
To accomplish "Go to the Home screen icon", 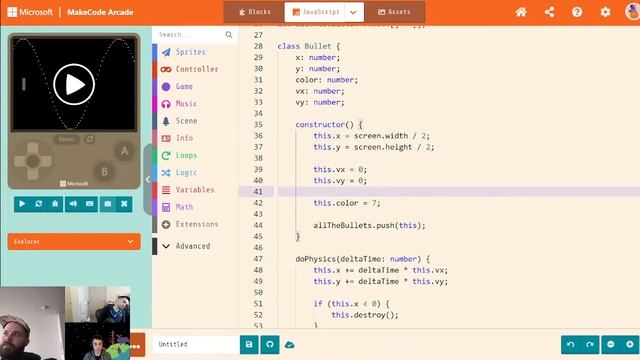I will 521,12.
